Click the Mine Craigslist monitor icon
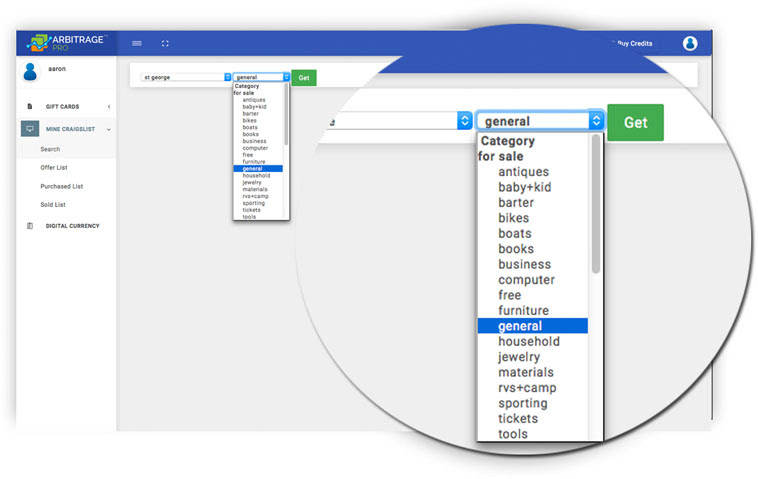Screen dimensions: 758x479 click(30, 129)
